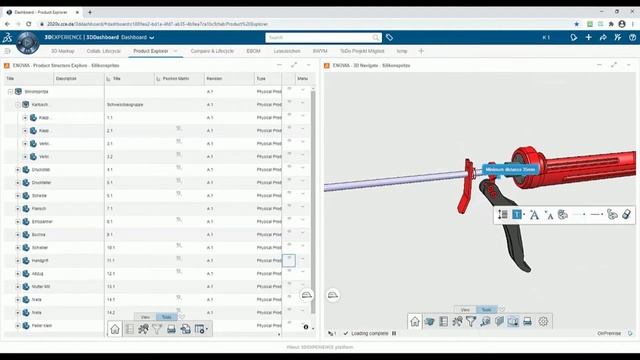Click the round floating button in 3D Navigate viewer

(x=333, y=295)
